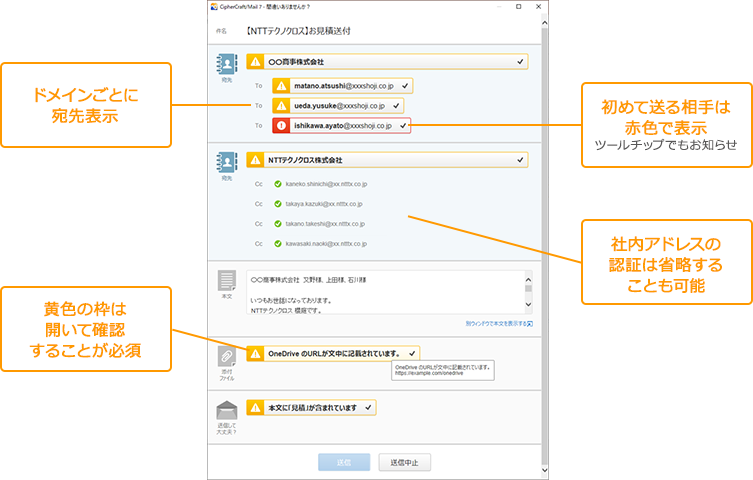This screenshot has width=753, height=480.
Task: Click the subject text 【NTTテクノクロス】お見積送付
Action: (x=297, y=31)
